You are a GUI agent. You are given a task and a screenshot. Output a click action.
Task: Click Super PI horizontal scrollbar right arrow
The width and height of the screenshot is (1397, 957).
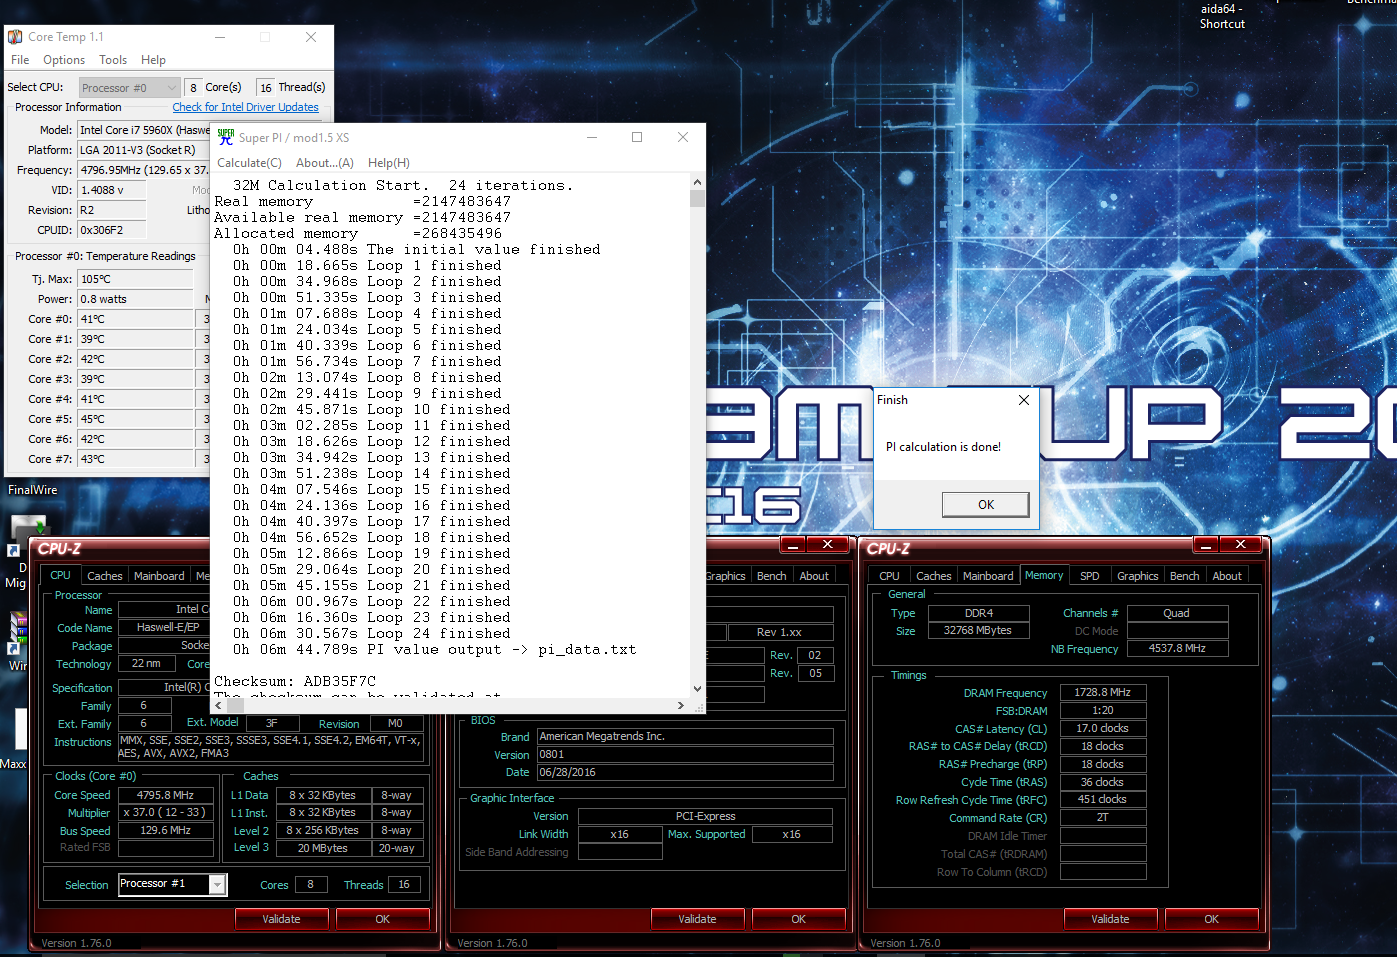[x=681, y=705]
